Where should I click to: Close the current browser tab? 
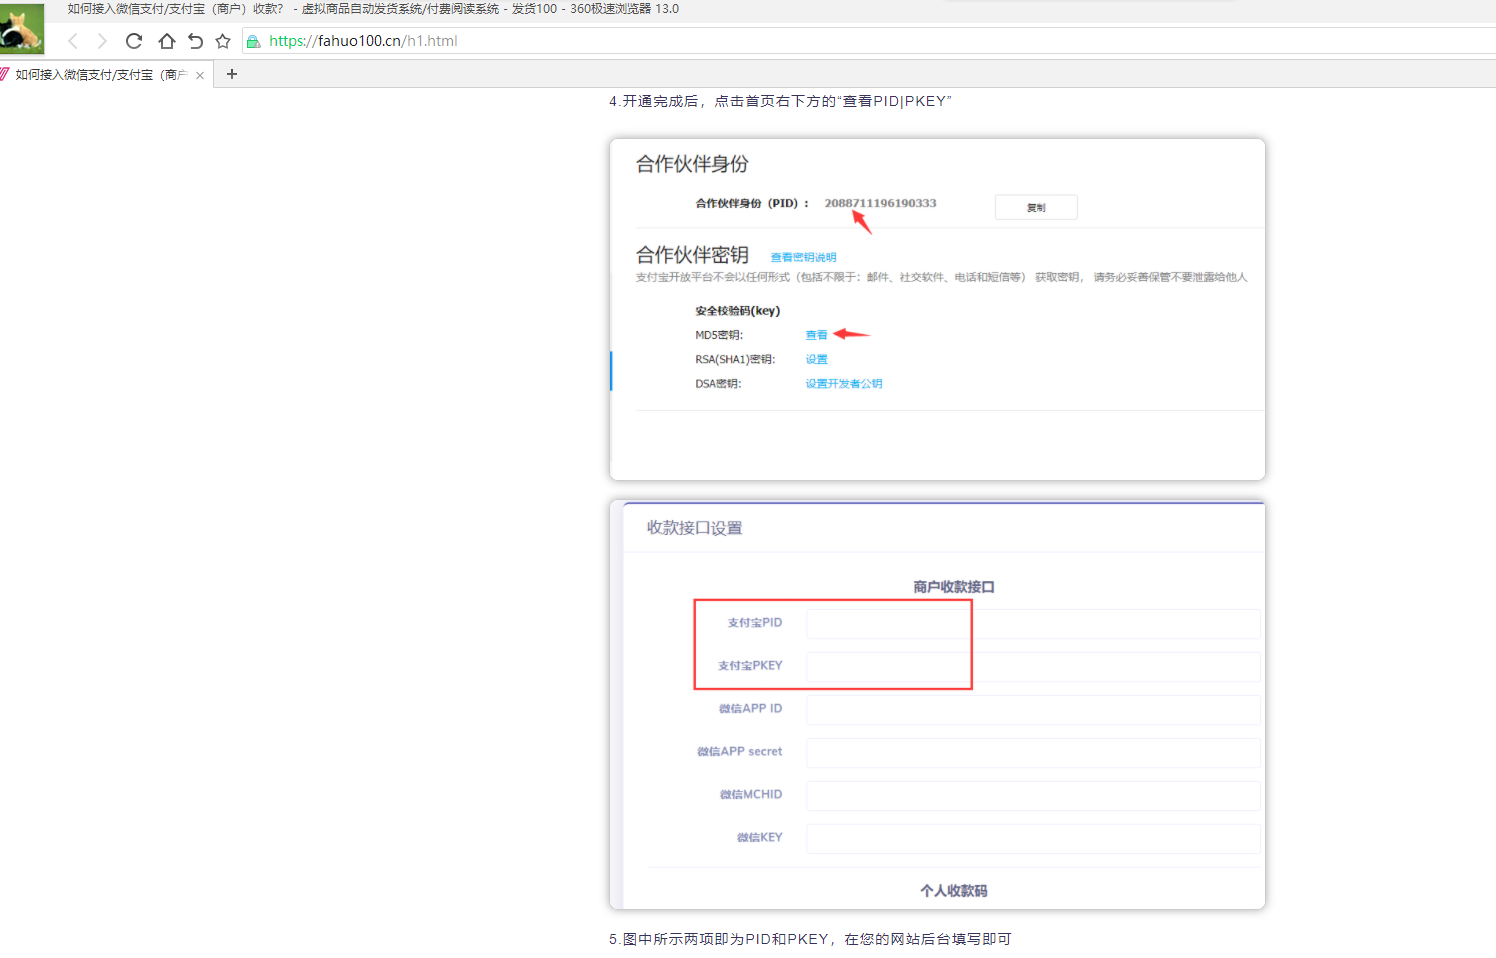tap(200, 75)
